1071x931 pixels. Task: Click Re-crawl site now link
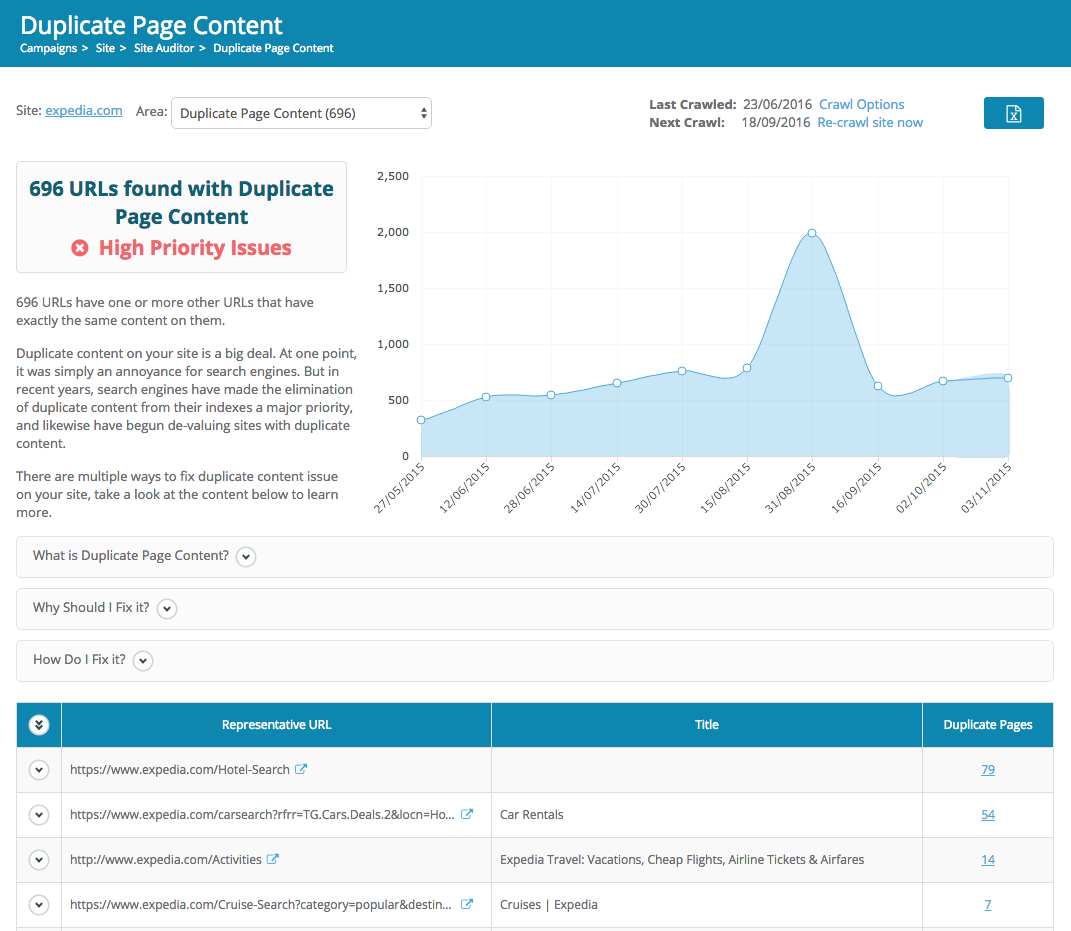tap(870, 122)
